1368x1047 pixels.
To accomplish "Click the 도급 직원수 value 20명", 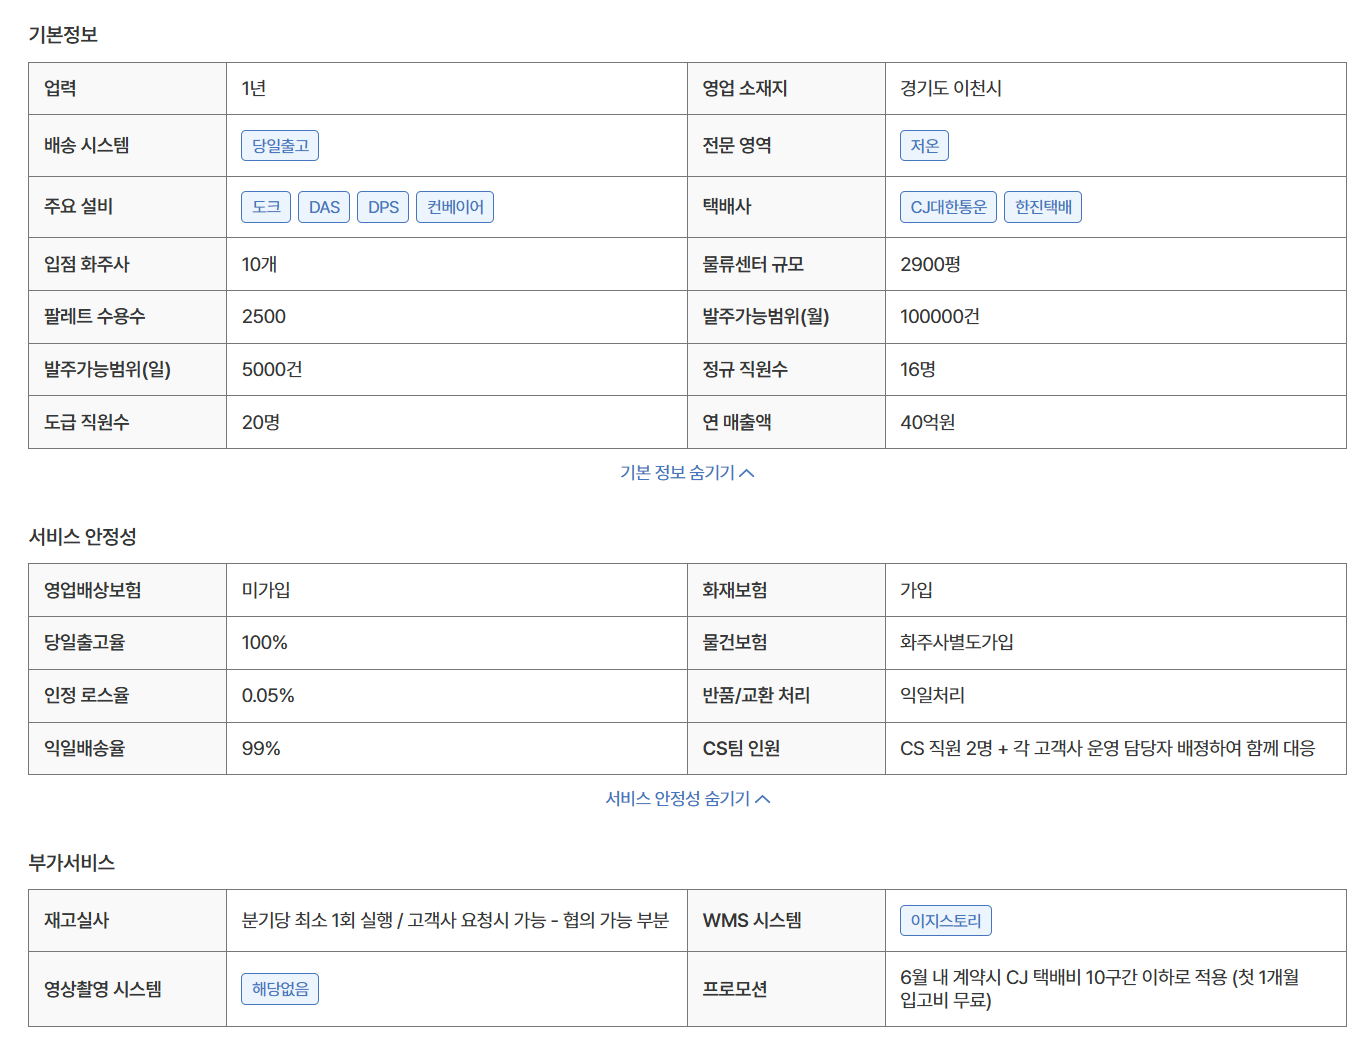I will (x=261, y=423).
